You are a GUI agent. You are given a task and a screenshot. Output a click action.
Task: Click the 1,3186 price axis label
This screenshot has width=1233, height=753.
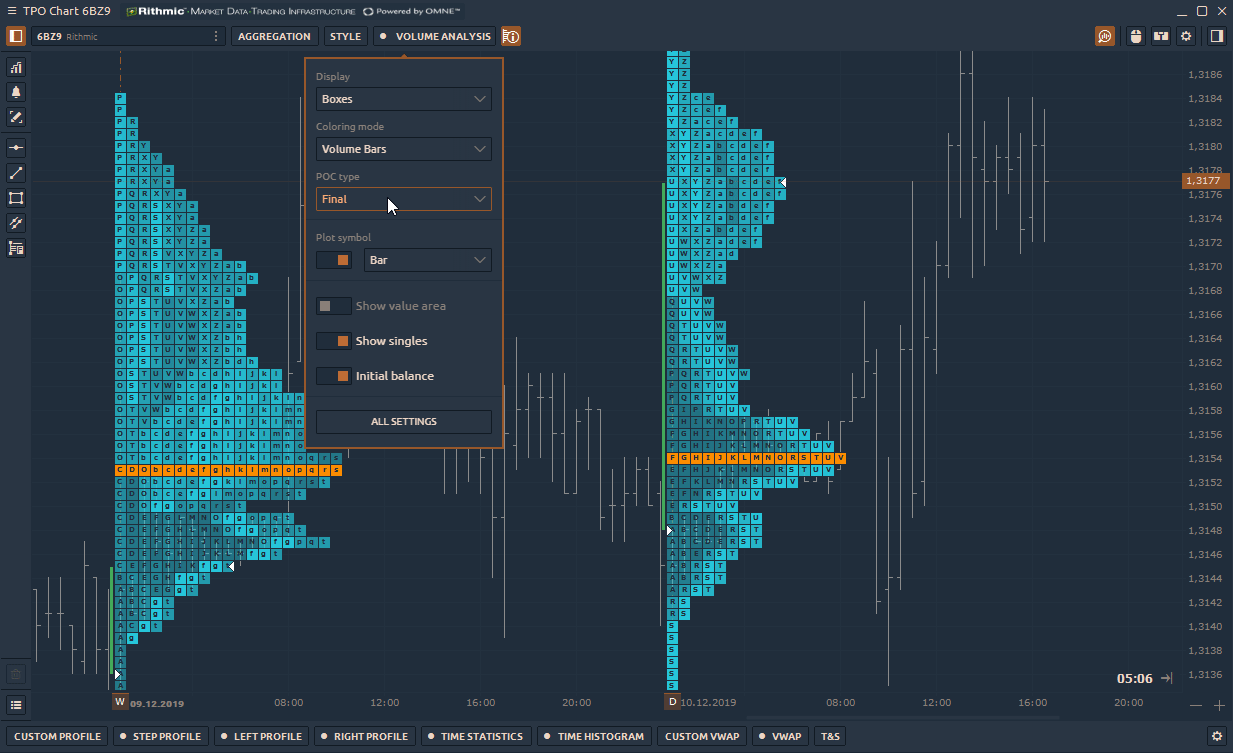(1204, 75)
